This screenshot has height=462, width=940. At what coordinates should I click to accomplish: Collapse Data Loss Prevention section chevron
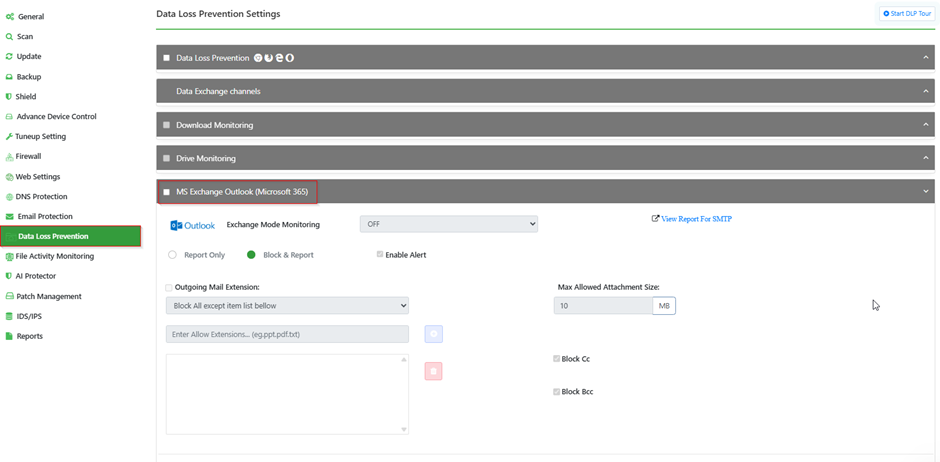coord(926,58)
